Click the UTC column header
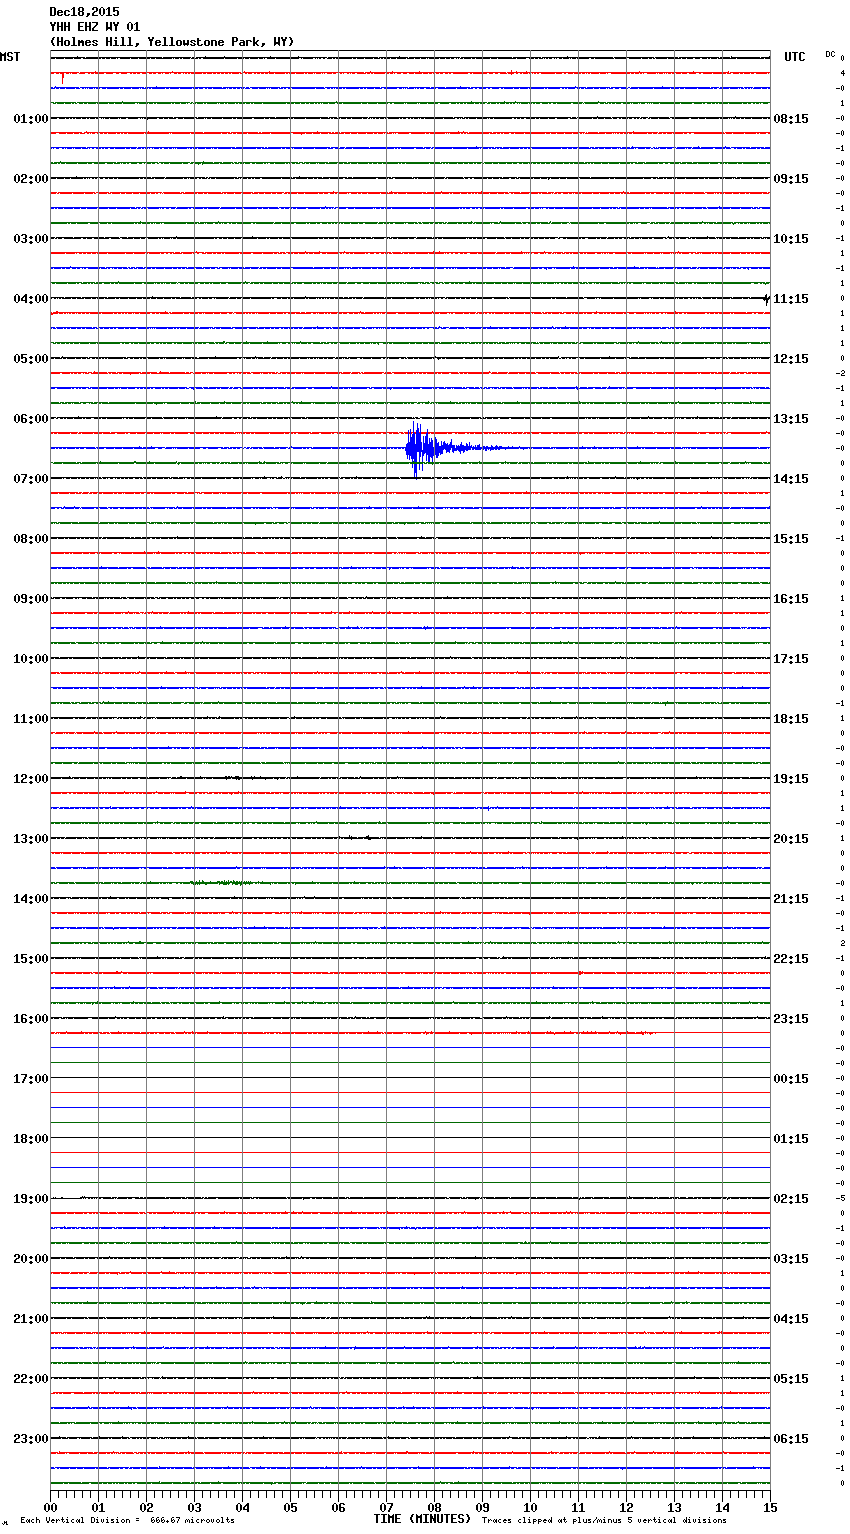 795,57
